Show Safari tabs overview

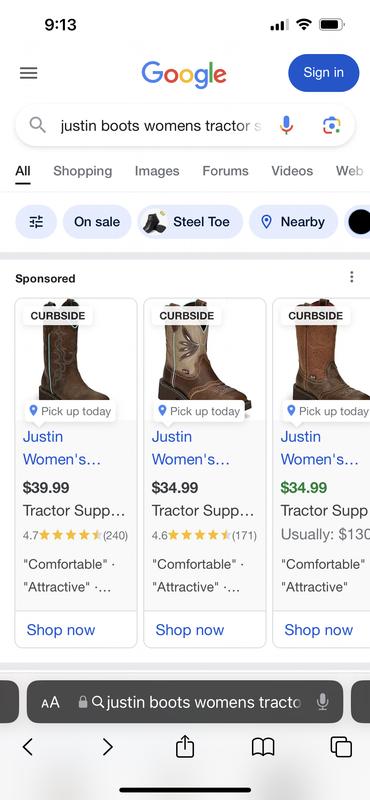click(341, 747)
